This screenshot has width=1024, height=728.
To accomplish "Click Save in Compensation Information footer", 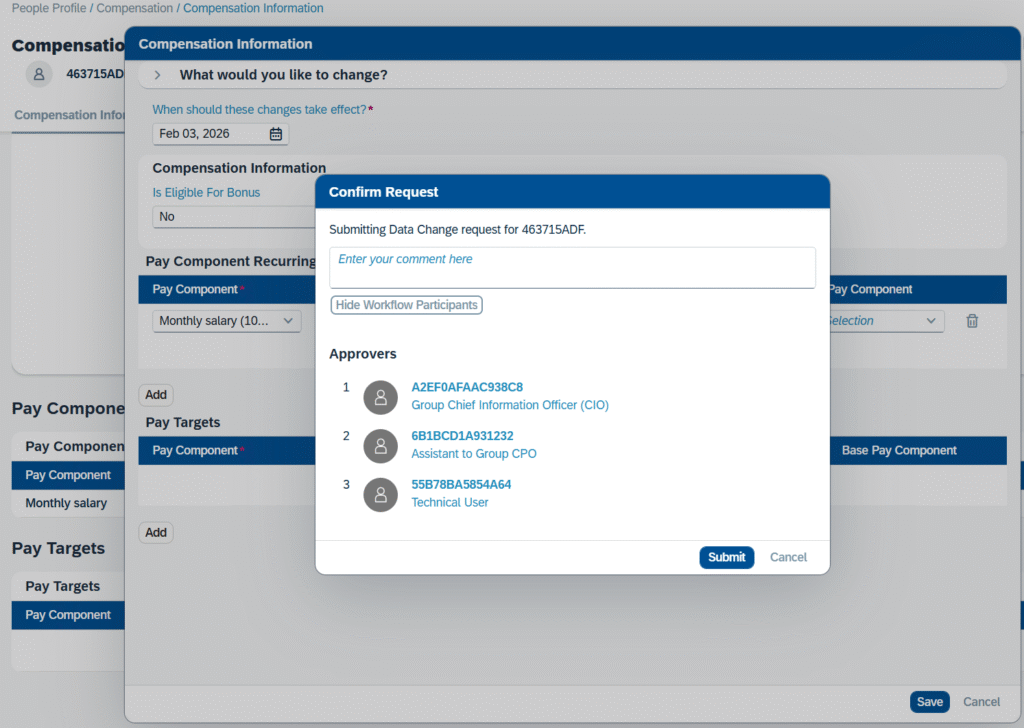I will 929,702.
